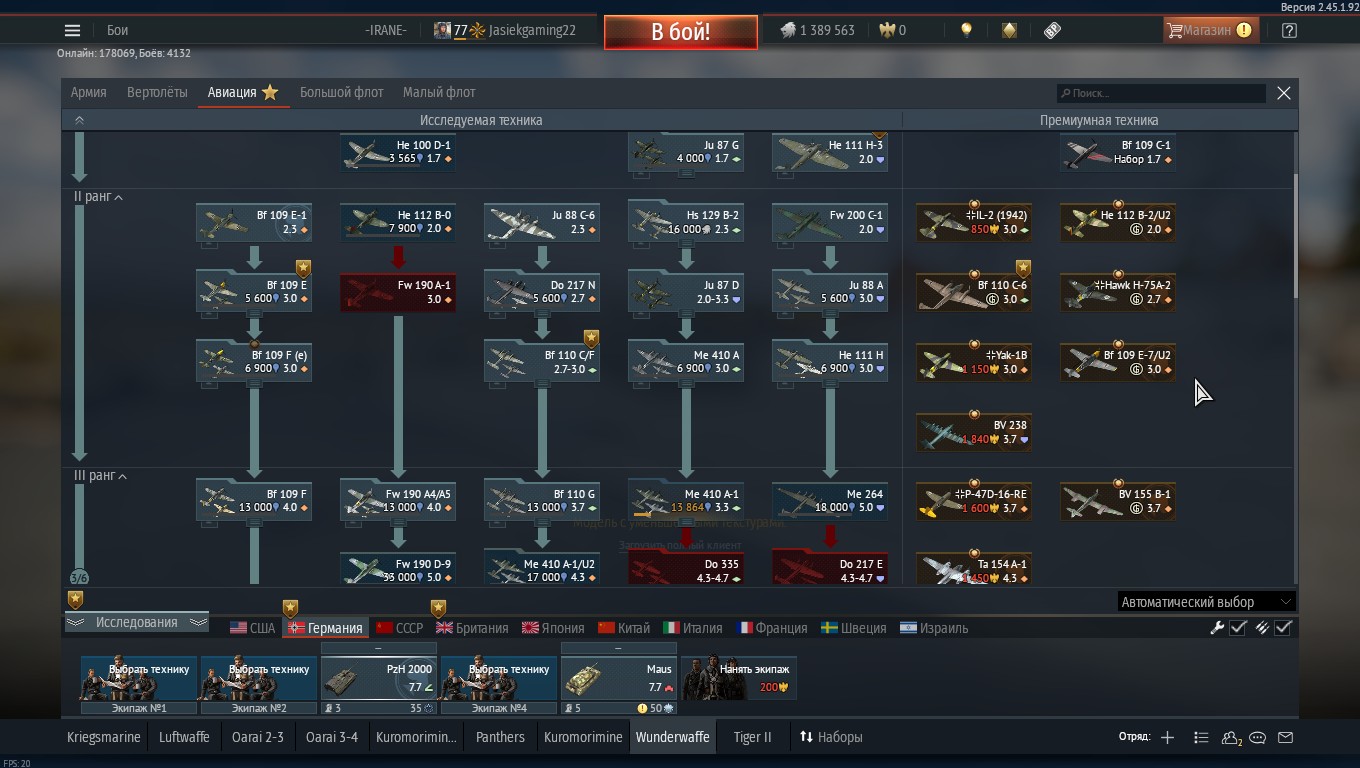1360x768 pixels.
Task: Select the premium IL-2 (1942) aircraft
Action: click(974, 222)
